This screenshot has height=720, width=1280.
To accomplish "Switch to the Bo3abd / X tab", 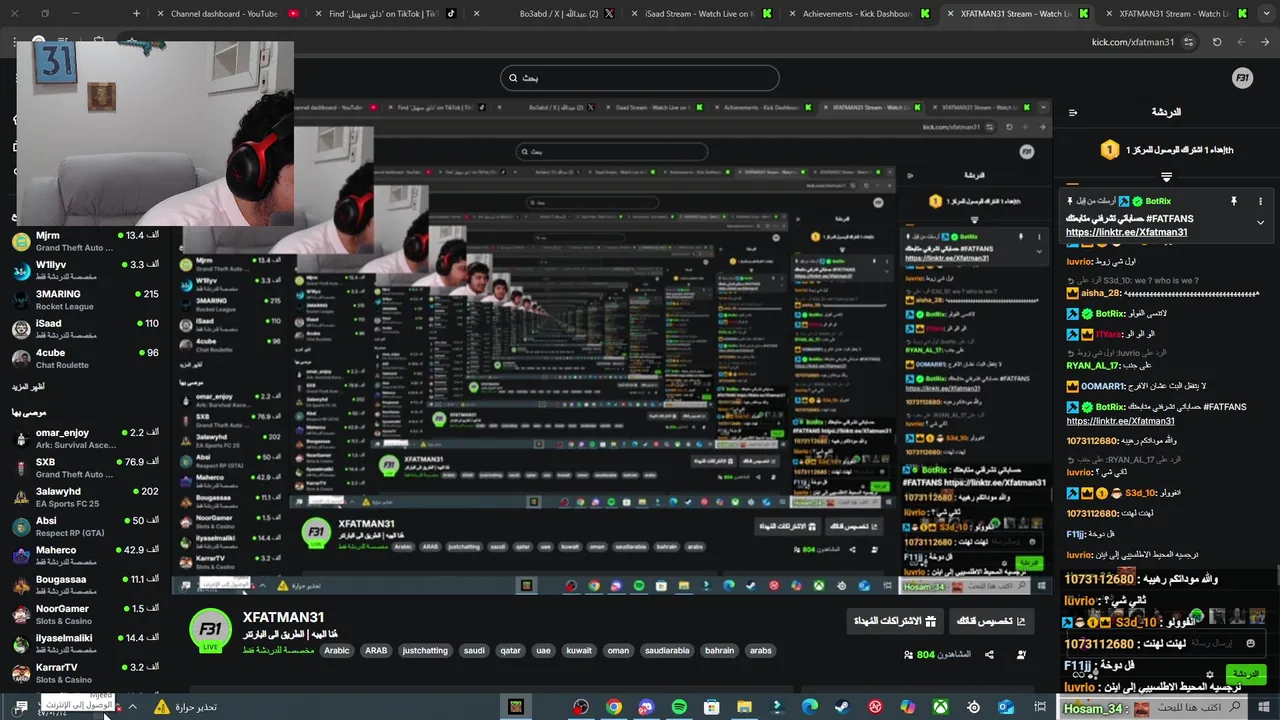I will (x=543, y=14).
